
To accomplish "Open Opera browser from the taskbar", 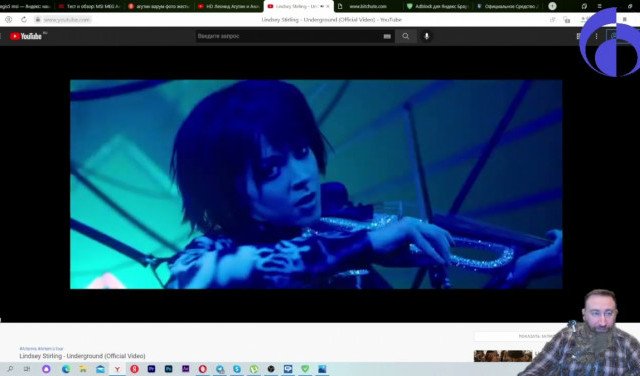I will click(203, 369).
